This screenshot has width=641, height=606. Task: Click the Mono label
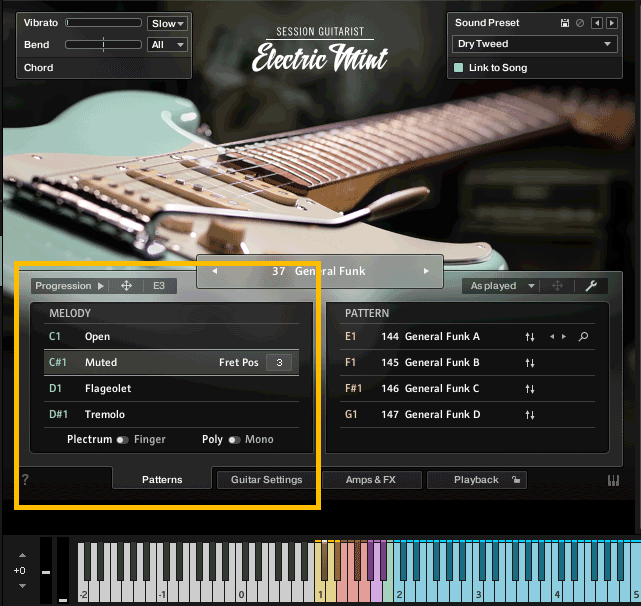point(259,440)
